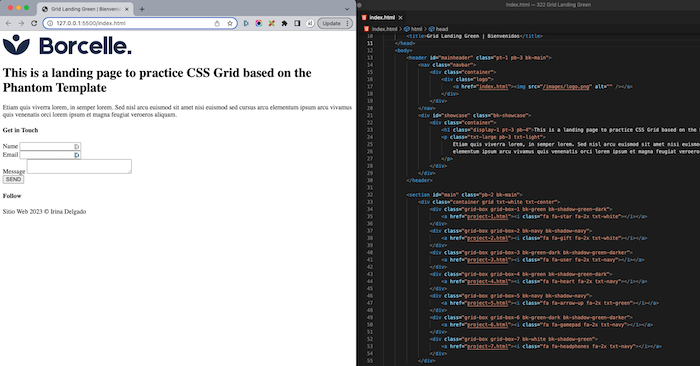Click the page heading about CSS Grid practice
700x366 pixels.
point(157,80)
